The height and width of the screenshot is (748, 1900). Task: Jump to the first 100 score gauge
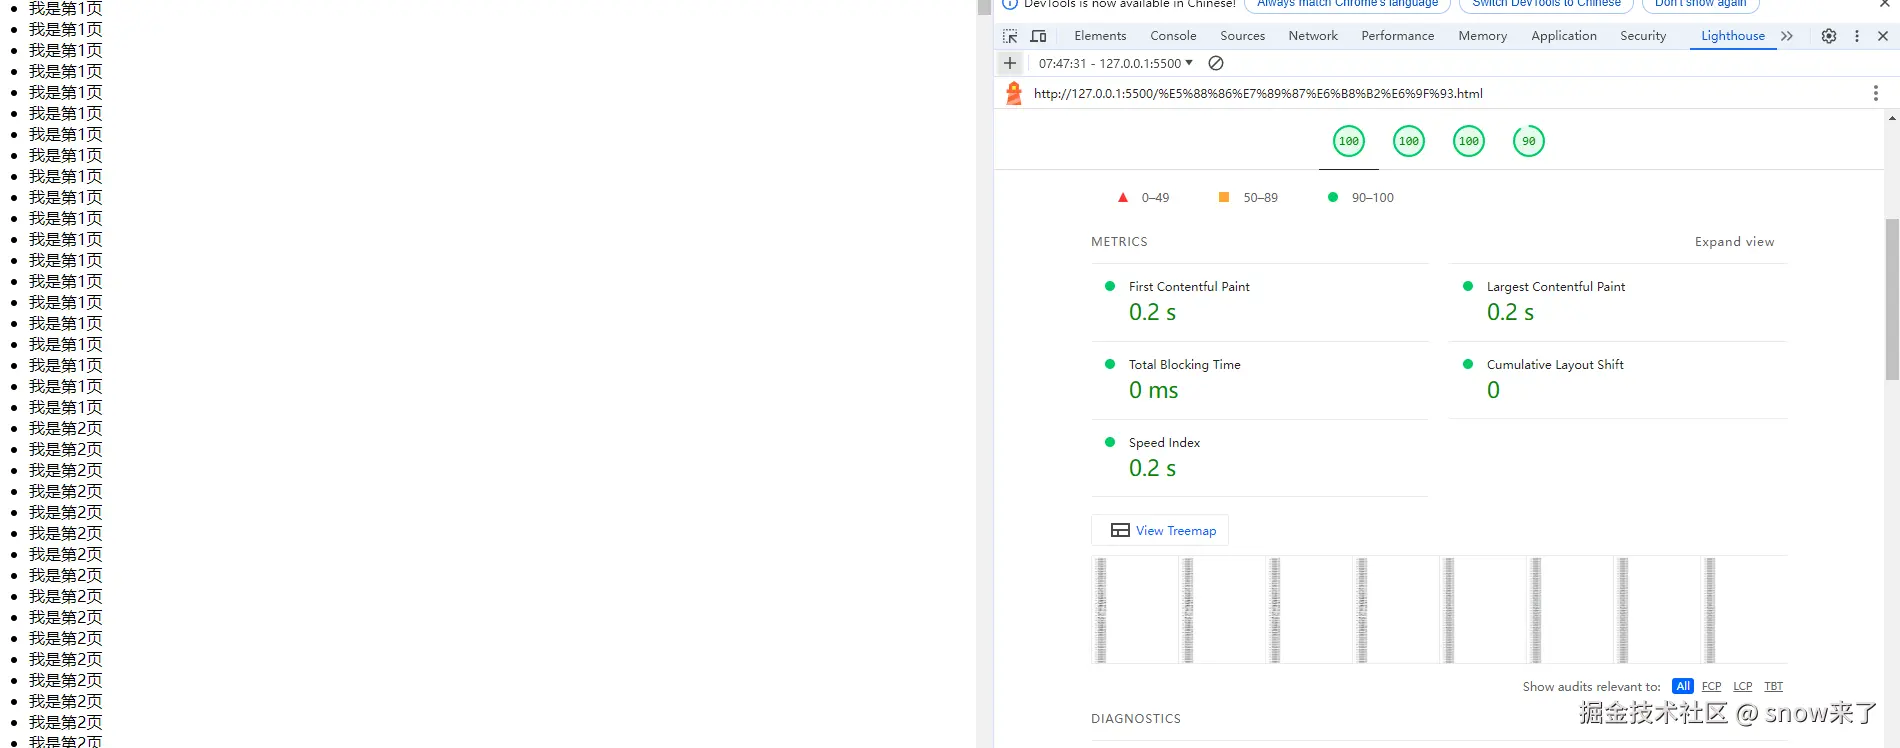pos(1349,141)
